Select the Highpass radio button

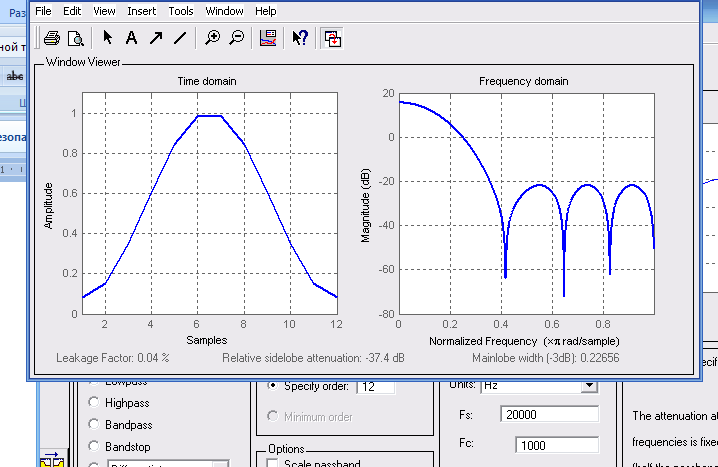(95, 403)
